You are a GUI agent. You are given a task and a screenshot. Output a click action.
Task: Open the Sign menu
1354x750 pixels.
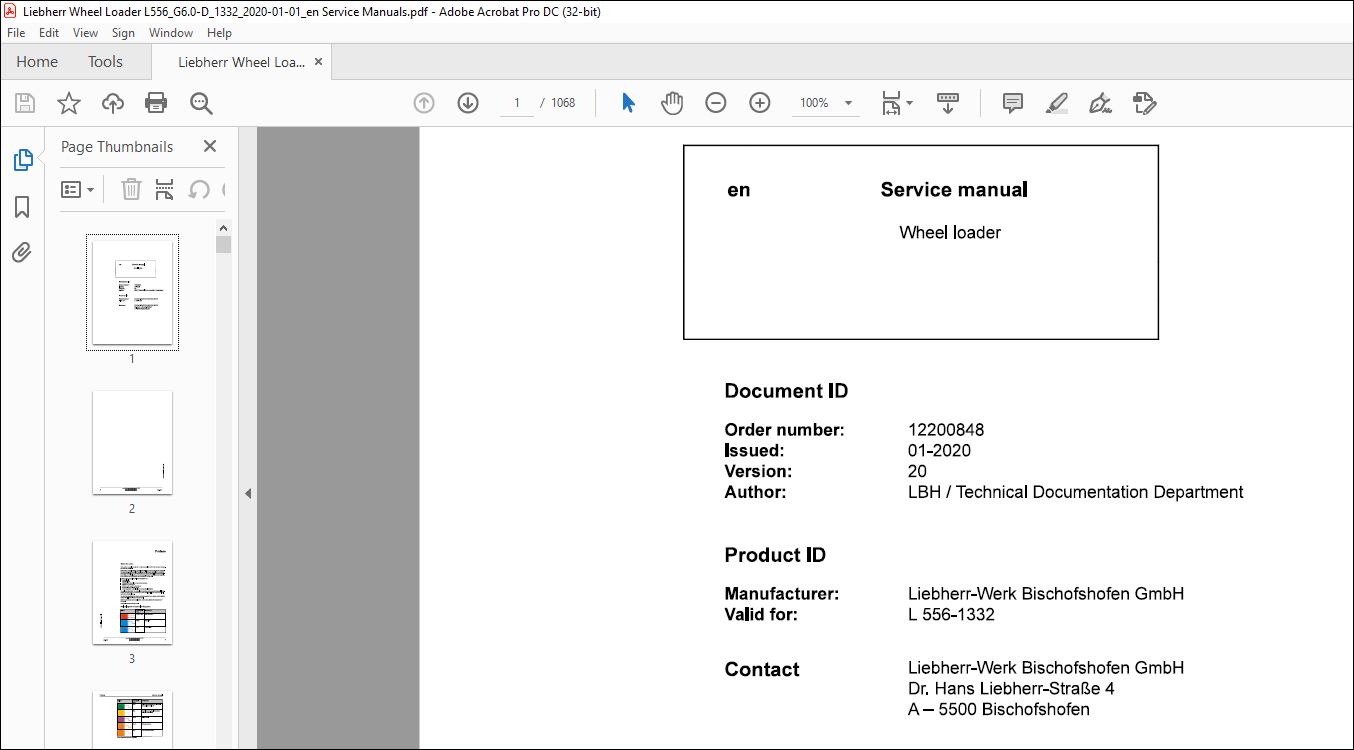point(123,33)
